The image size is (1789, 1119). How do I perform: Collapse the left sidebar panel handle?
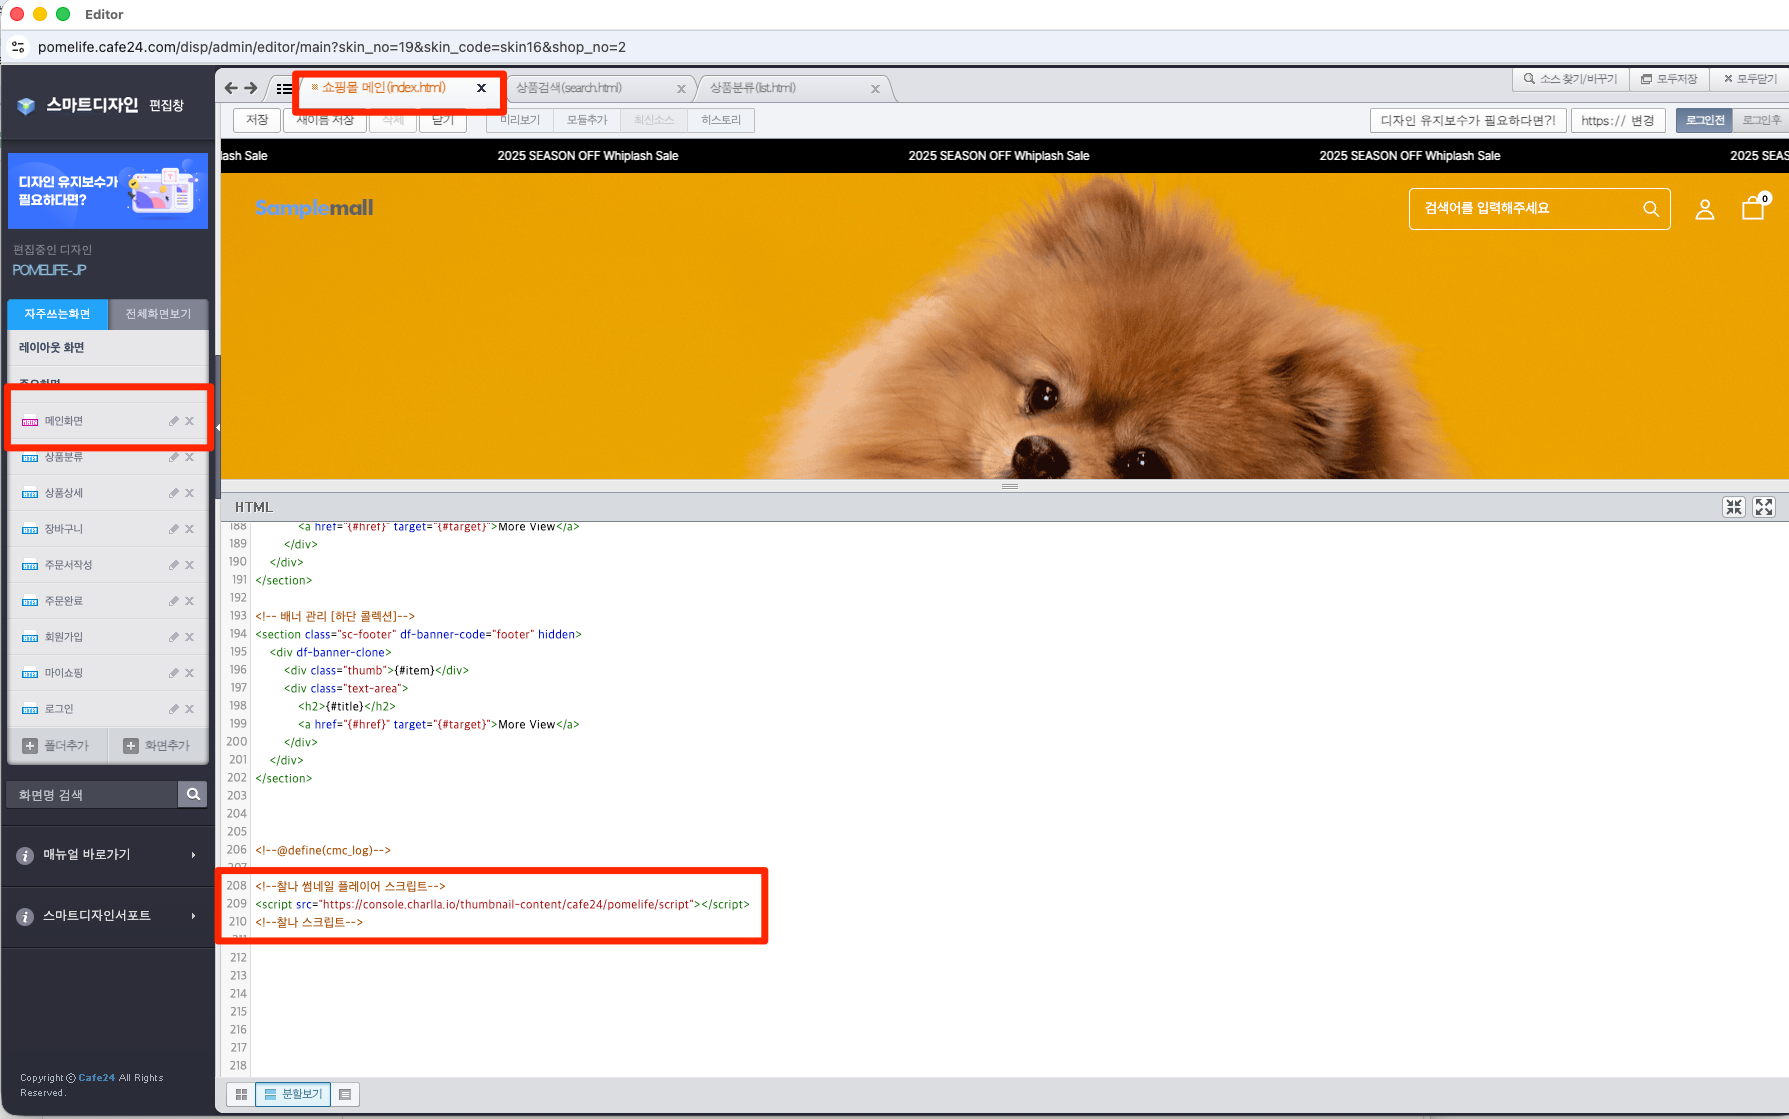[x=217, y=427]
